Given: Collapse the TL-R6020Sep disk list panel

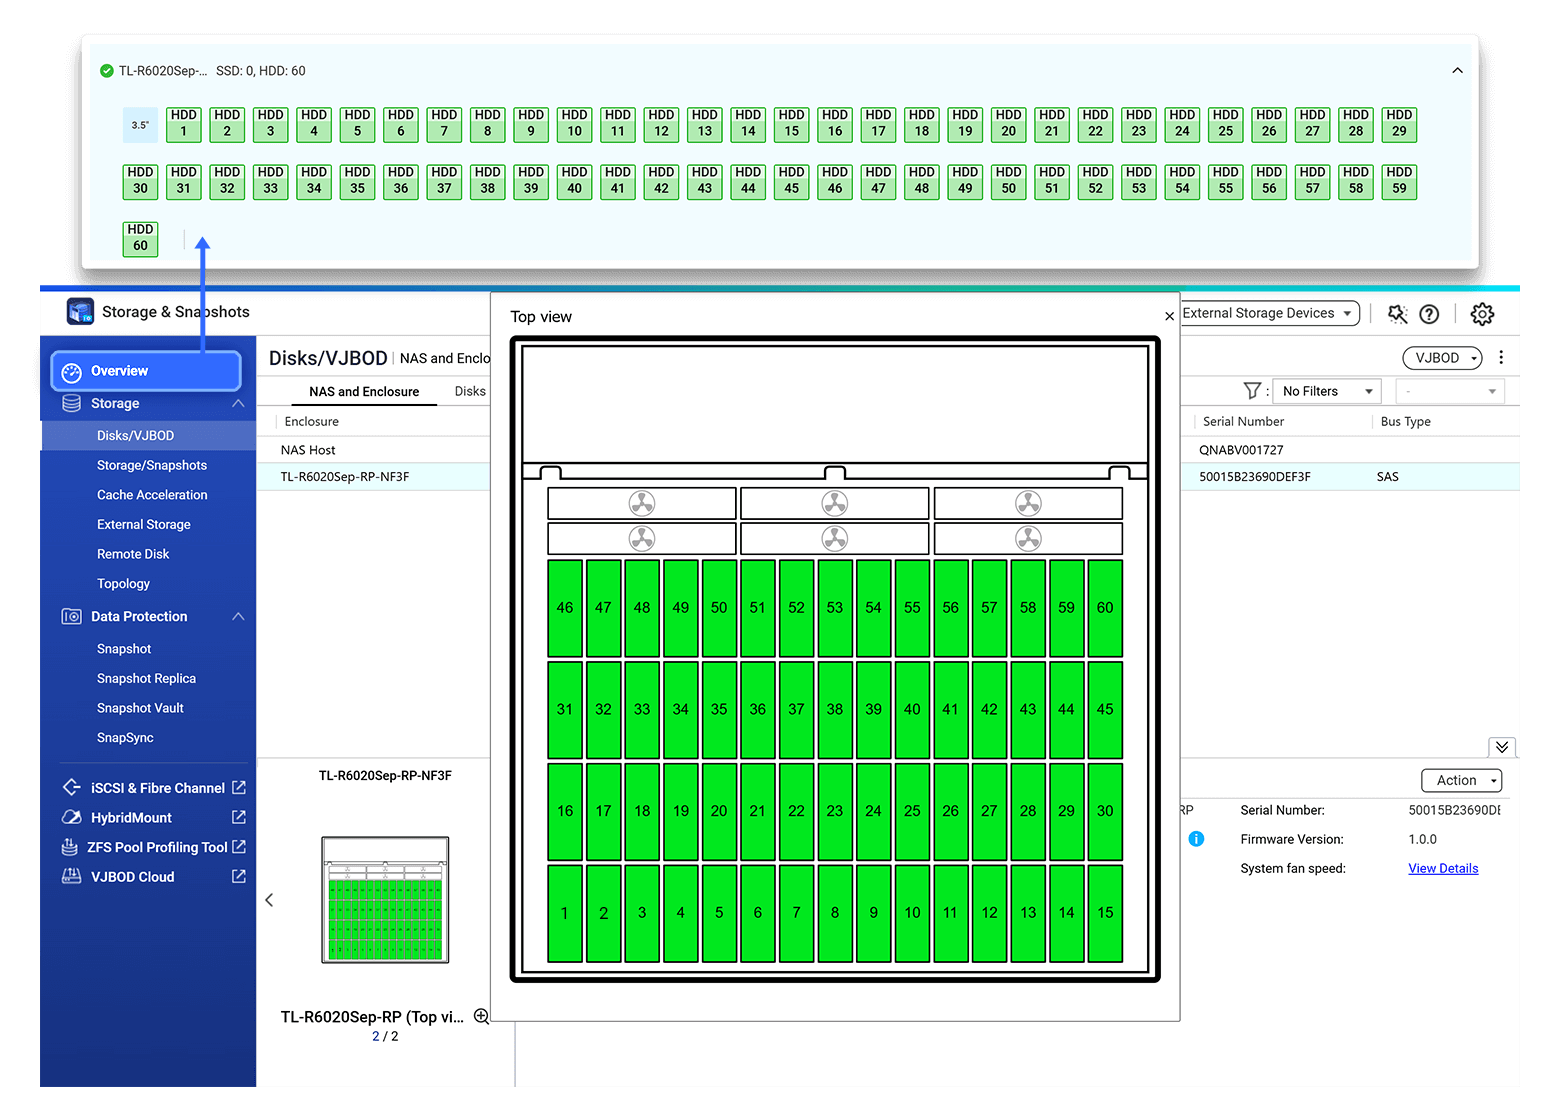Looking at the screenshot, I should pos(1457,71).
